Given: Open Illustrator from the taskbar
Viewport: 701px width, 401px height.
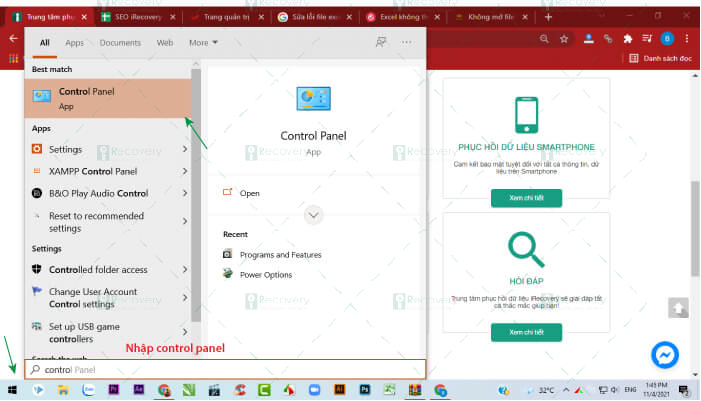Looking at the screenshot, I should pyautogui.click(x=340, y=390).
